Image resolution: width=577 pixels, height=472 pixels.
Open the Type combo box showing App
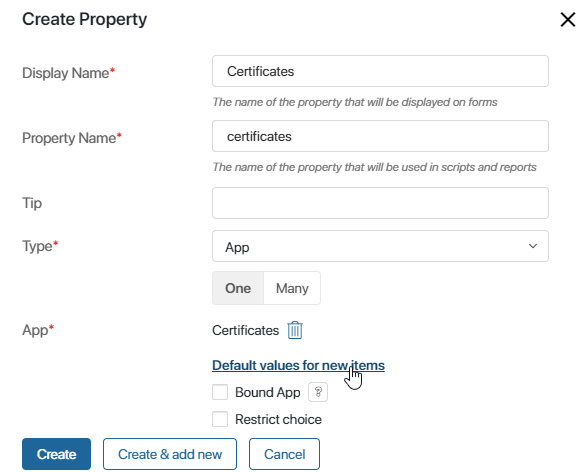click(x=380, y=246)
